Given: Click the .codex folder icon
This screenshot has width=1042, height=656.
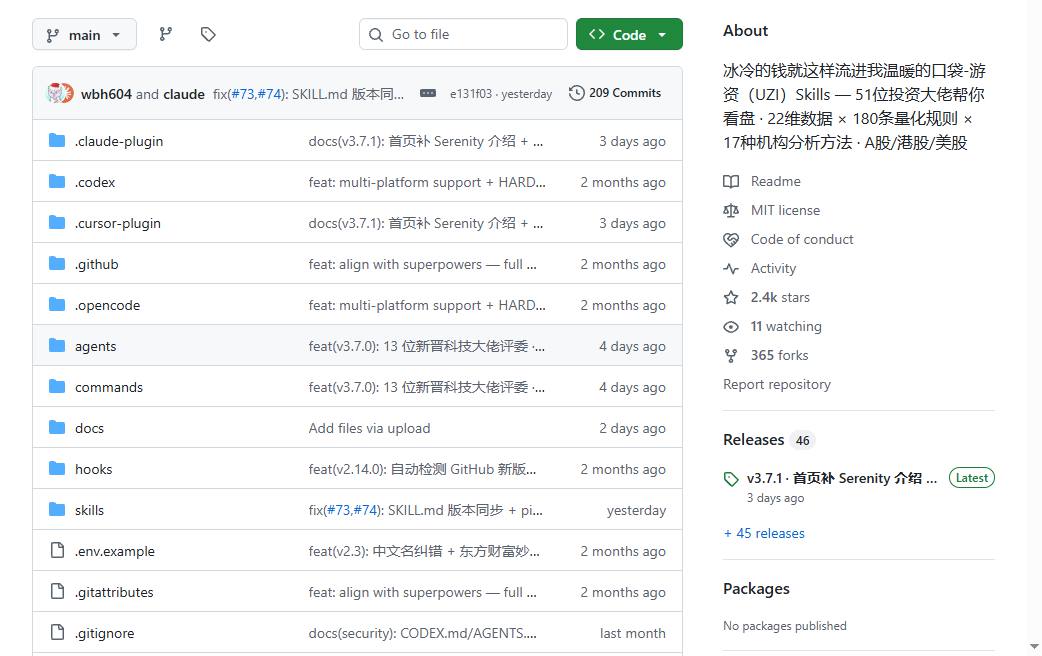Looking at the screenshot, I should (x=57, y=181).
